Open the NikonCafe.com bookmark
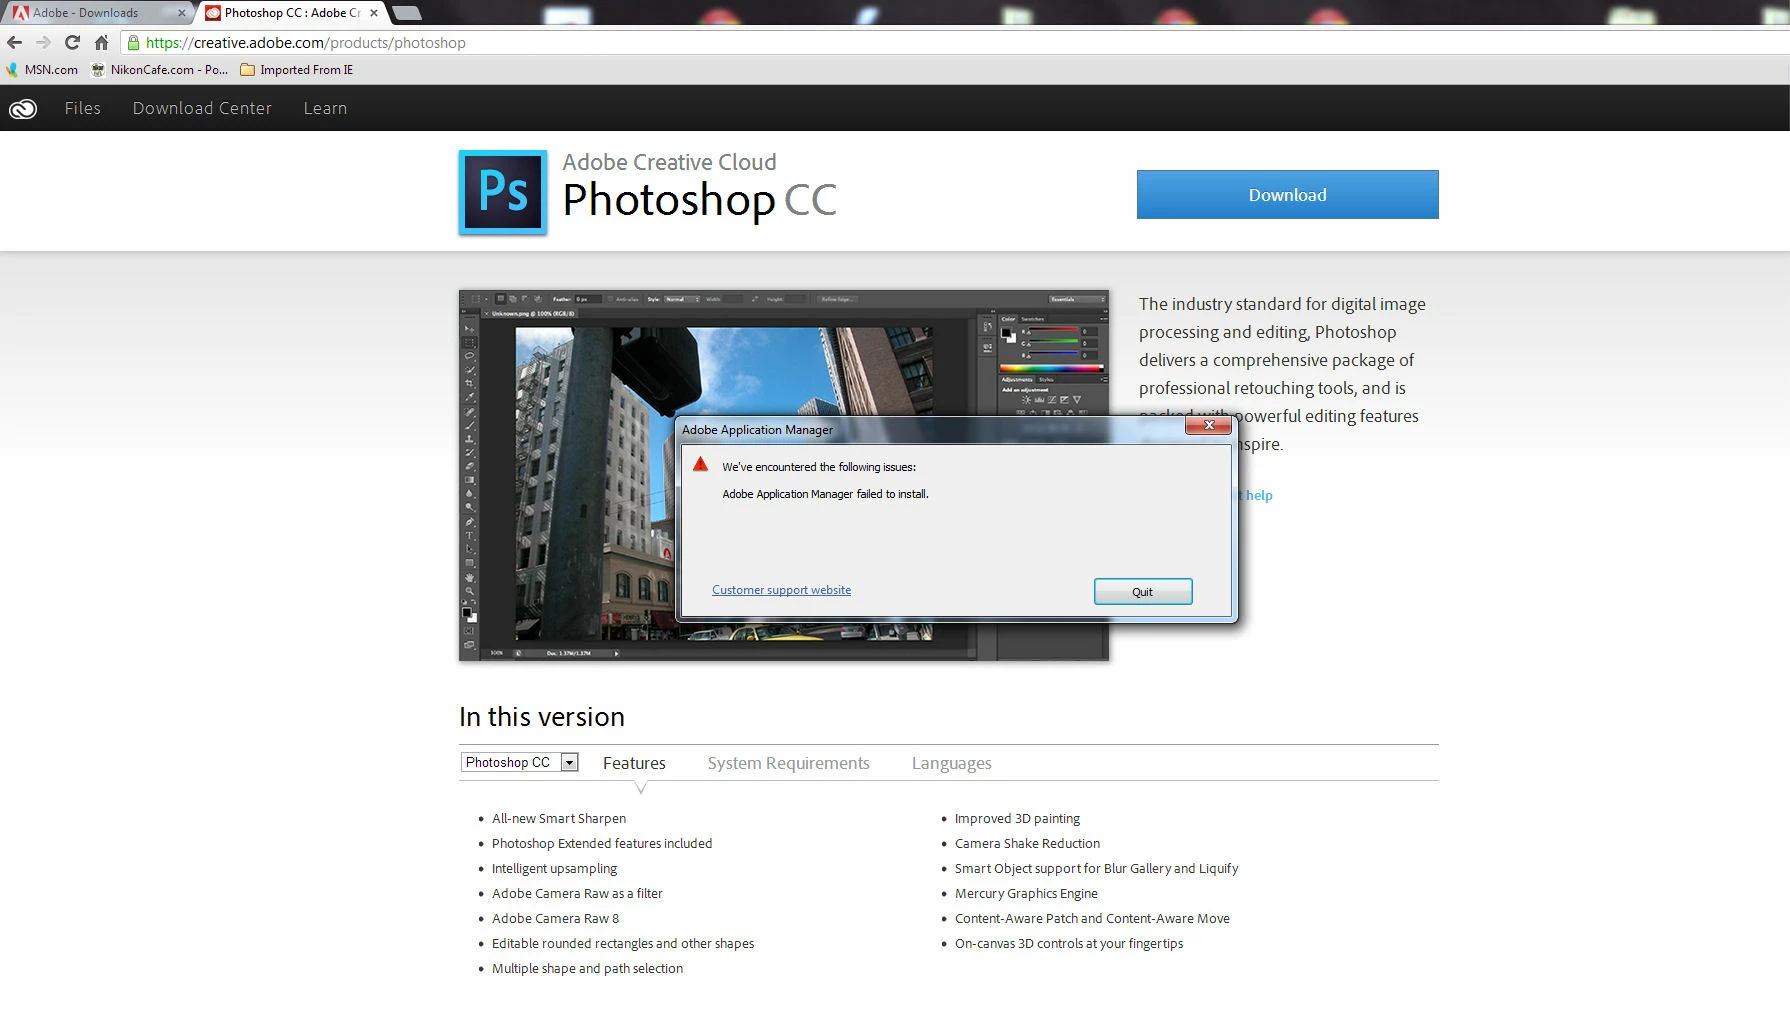1790x1009 pixels. click(160, 70)
